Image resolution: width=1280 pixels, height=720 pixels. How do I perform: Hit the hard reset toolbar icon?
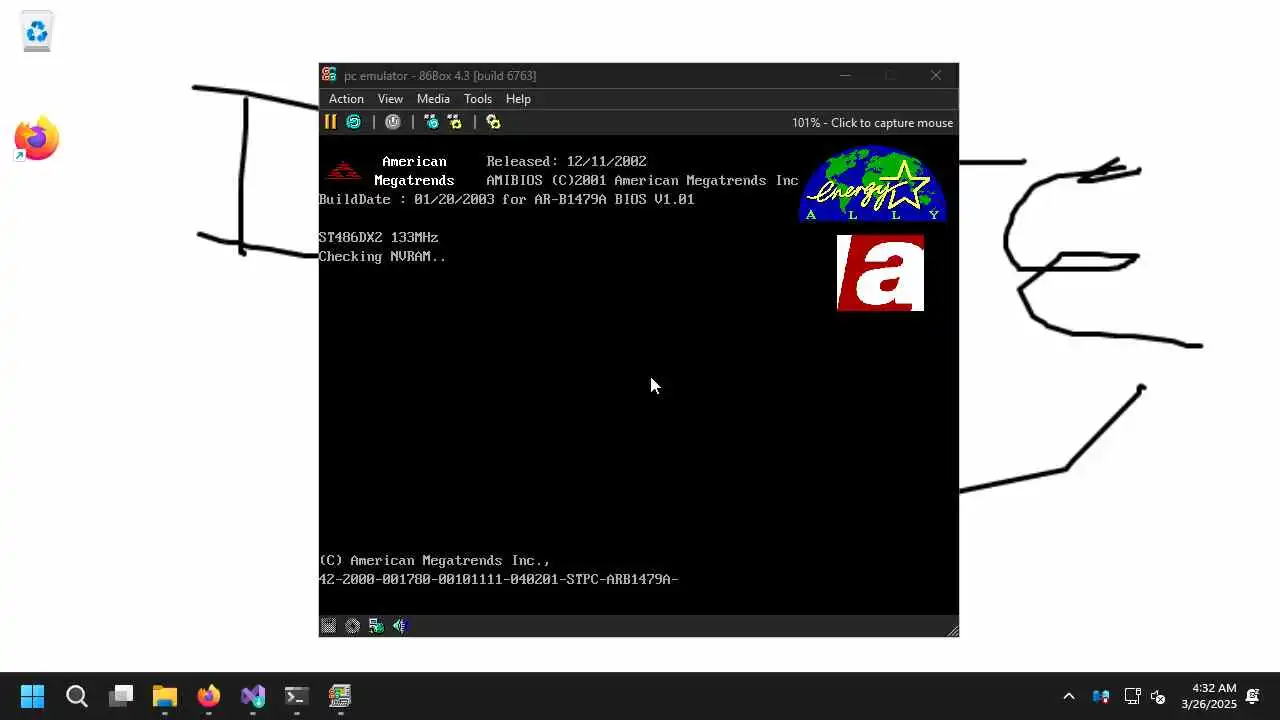coord(353,122)
